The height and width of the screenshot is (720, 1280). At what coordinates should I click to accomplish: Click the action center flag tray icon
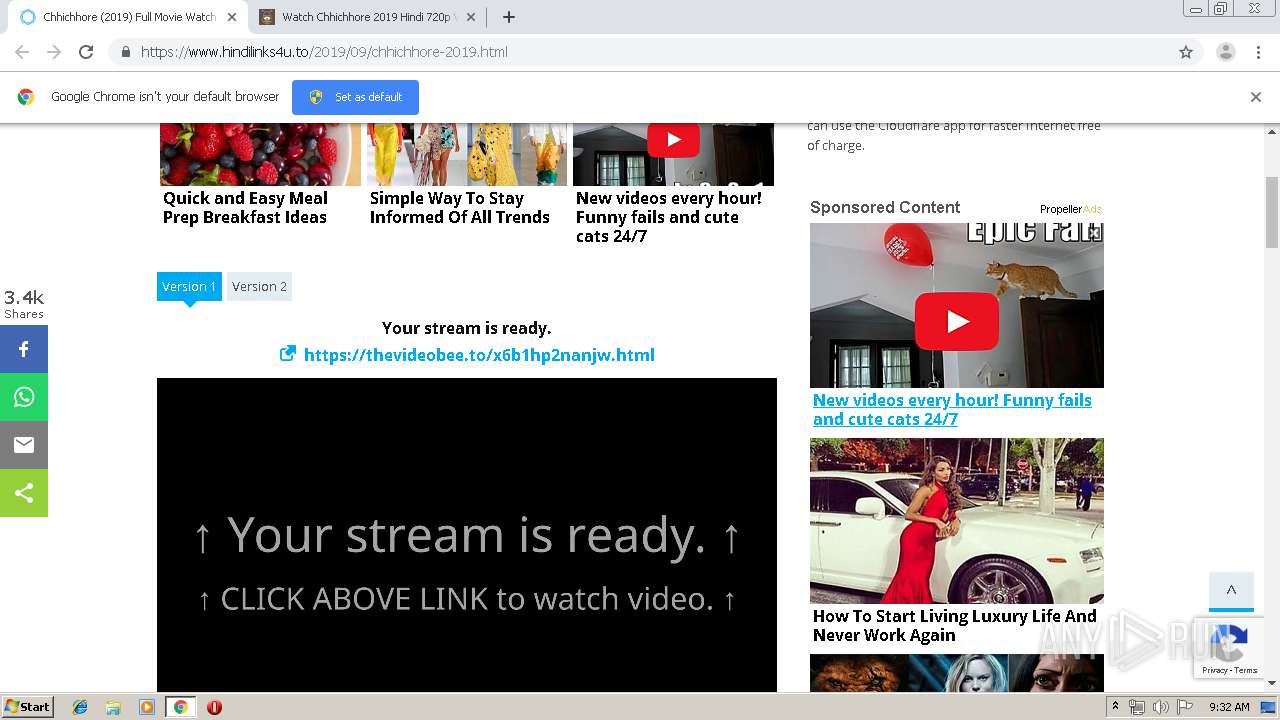tap(1183, 707)
